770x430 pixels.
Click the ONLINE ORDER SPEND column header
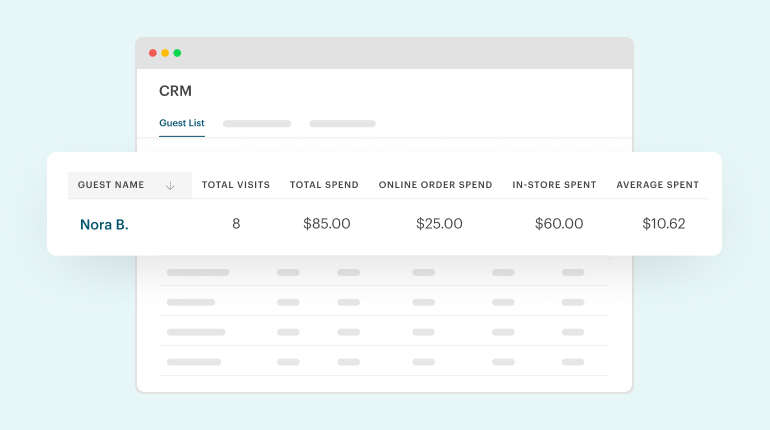tap(435, 185)
